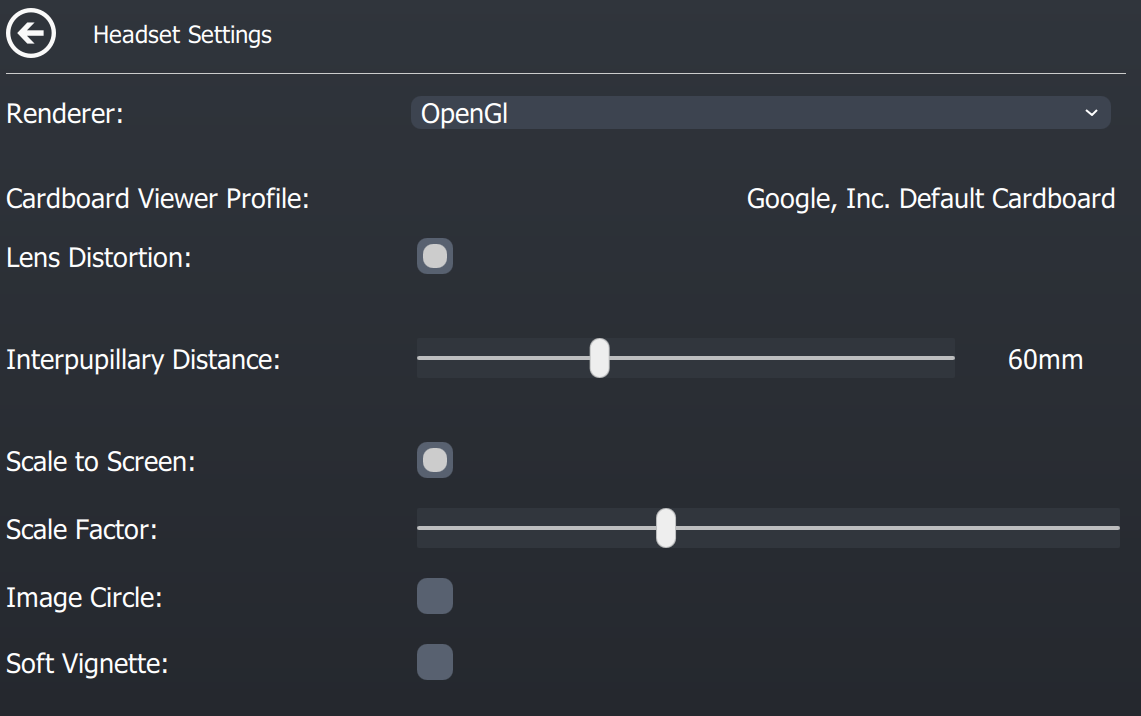1141x716 pixels.
Task: Click the Image Circle label
Action: tap(84, 598)
